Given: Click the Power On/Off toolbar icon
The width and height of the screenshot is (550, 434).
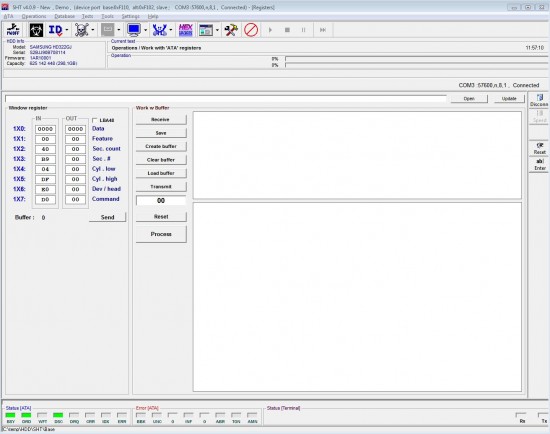Looking at the screenshot, I should 13,30.
